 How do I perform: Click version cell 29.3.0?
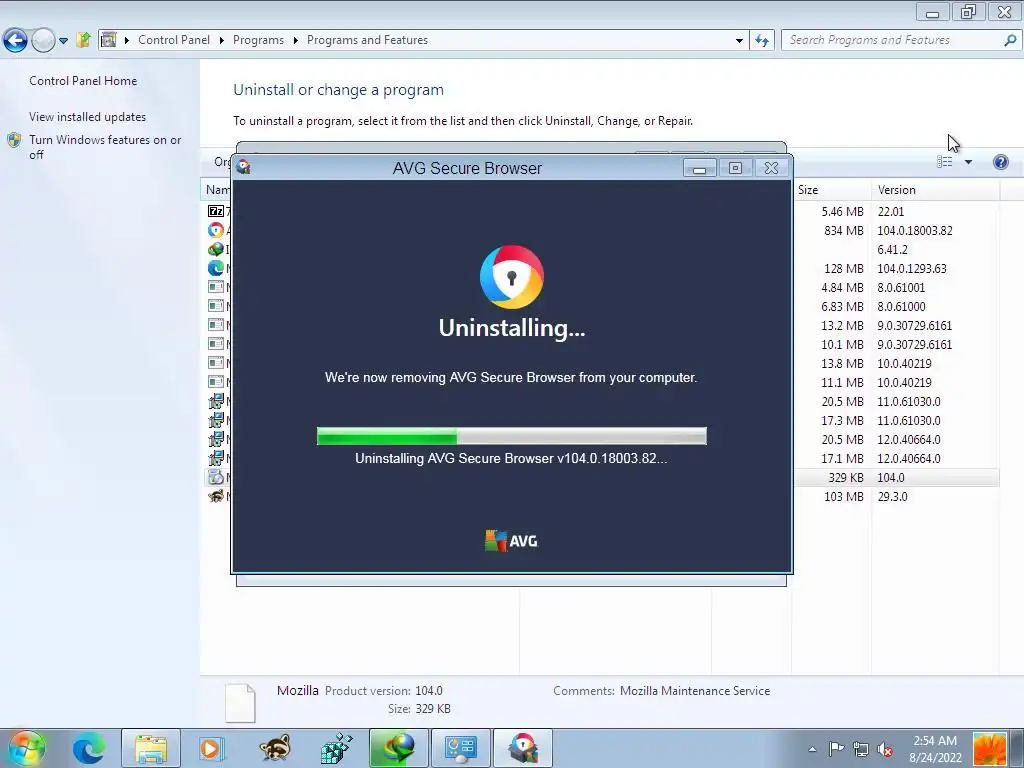pyautogui.click(x=892, y=496)
